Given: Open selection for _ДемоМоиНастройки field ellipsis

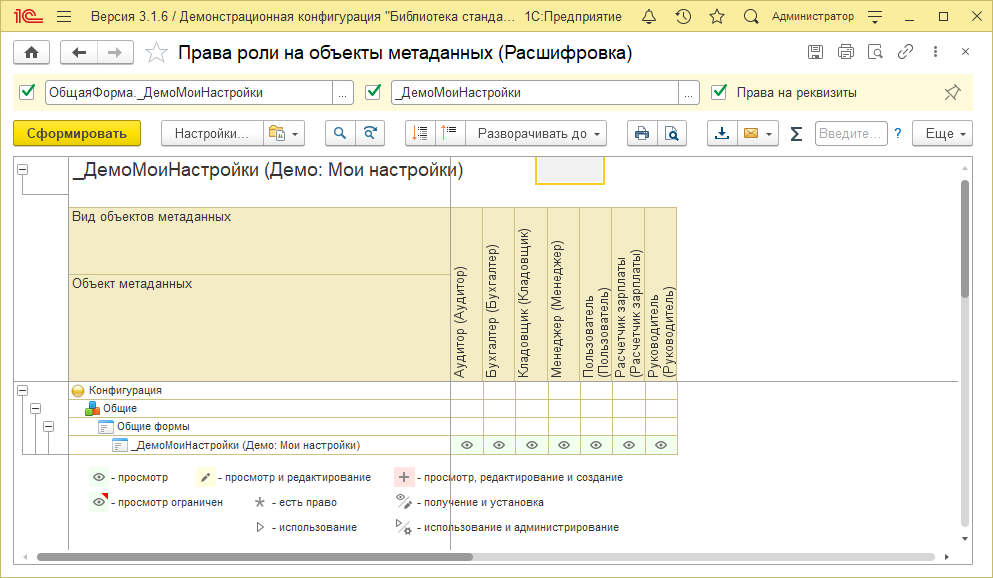Looking at the screenshot, I should (x=688, y=92).
